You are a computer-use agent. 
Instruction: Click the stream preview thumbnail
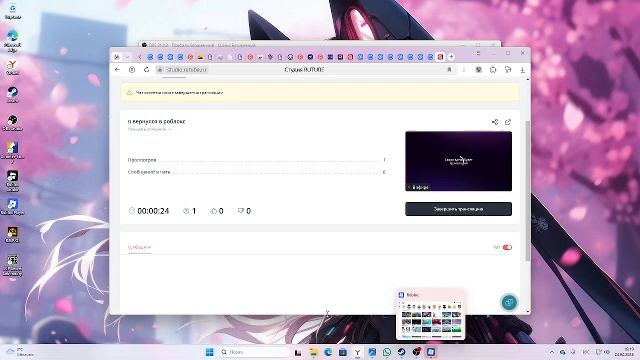pos(458,161)
